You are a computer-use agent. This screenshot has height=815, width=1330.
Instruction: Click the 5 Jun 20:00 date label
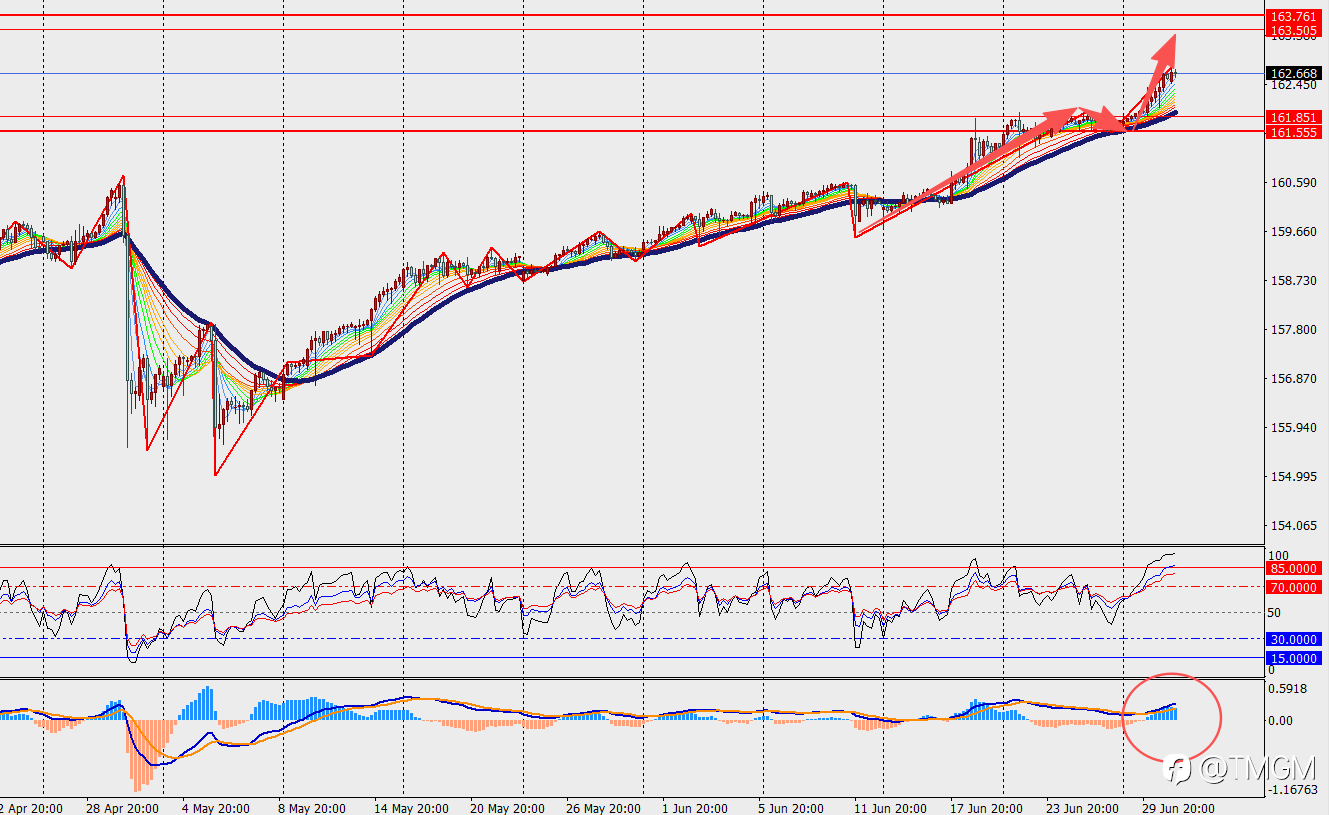(792, 808)
